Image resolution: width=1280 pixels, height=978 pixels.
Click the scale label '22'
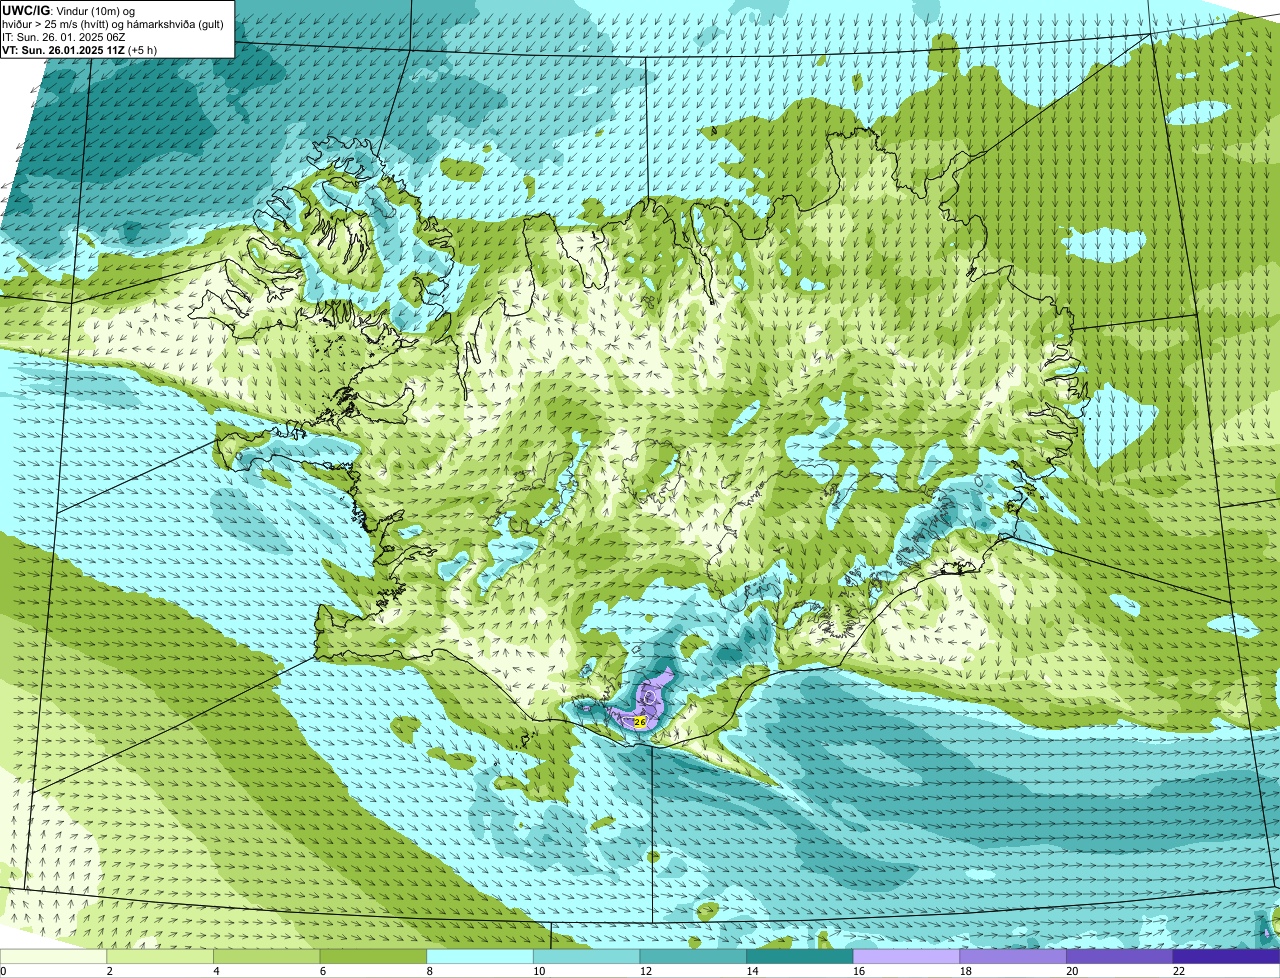[x=1179, y=971]
